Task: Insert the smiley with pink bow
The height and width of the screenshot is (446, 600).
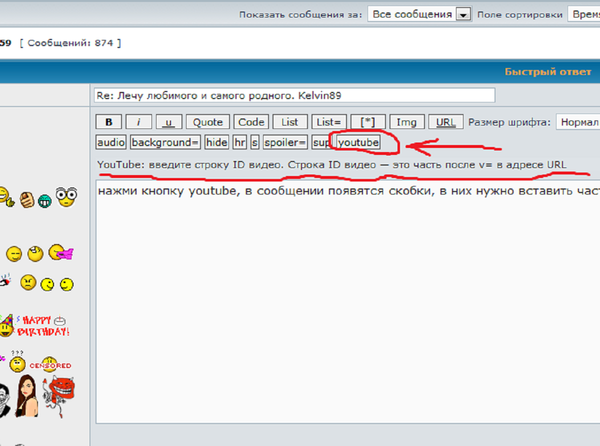Action: point(61,254)
